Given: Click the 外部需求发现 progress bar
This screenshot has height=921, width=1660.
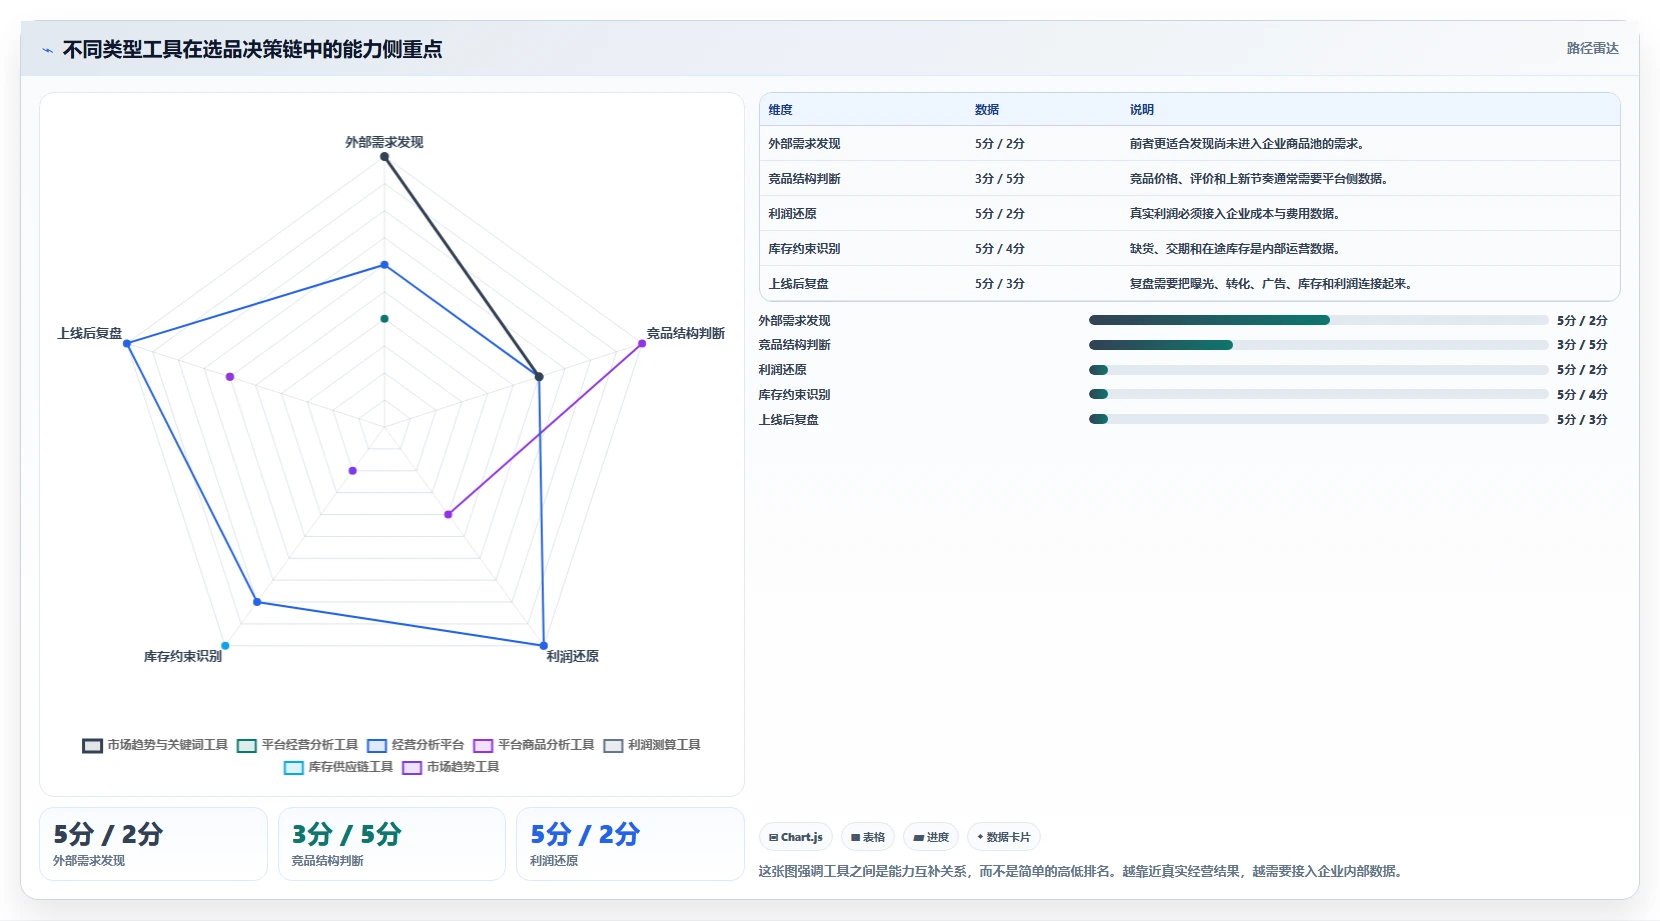Looking at the screenshot, I should [x=1318, y=320].
